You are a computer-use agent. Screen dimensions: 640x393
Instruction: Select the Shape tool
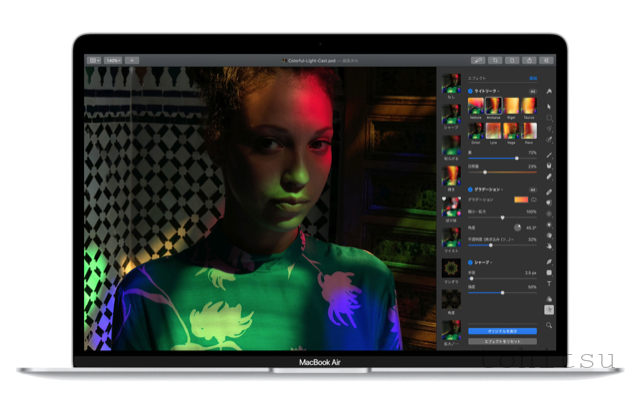click(x=549, y=273)
